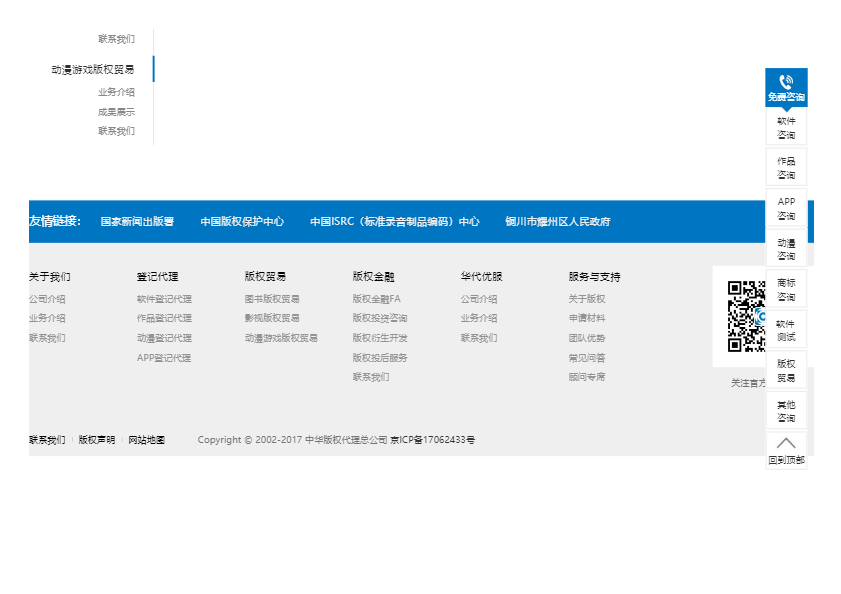Open 影视版权贸易 footer link
841x594 pixels.
coord(272,318)
